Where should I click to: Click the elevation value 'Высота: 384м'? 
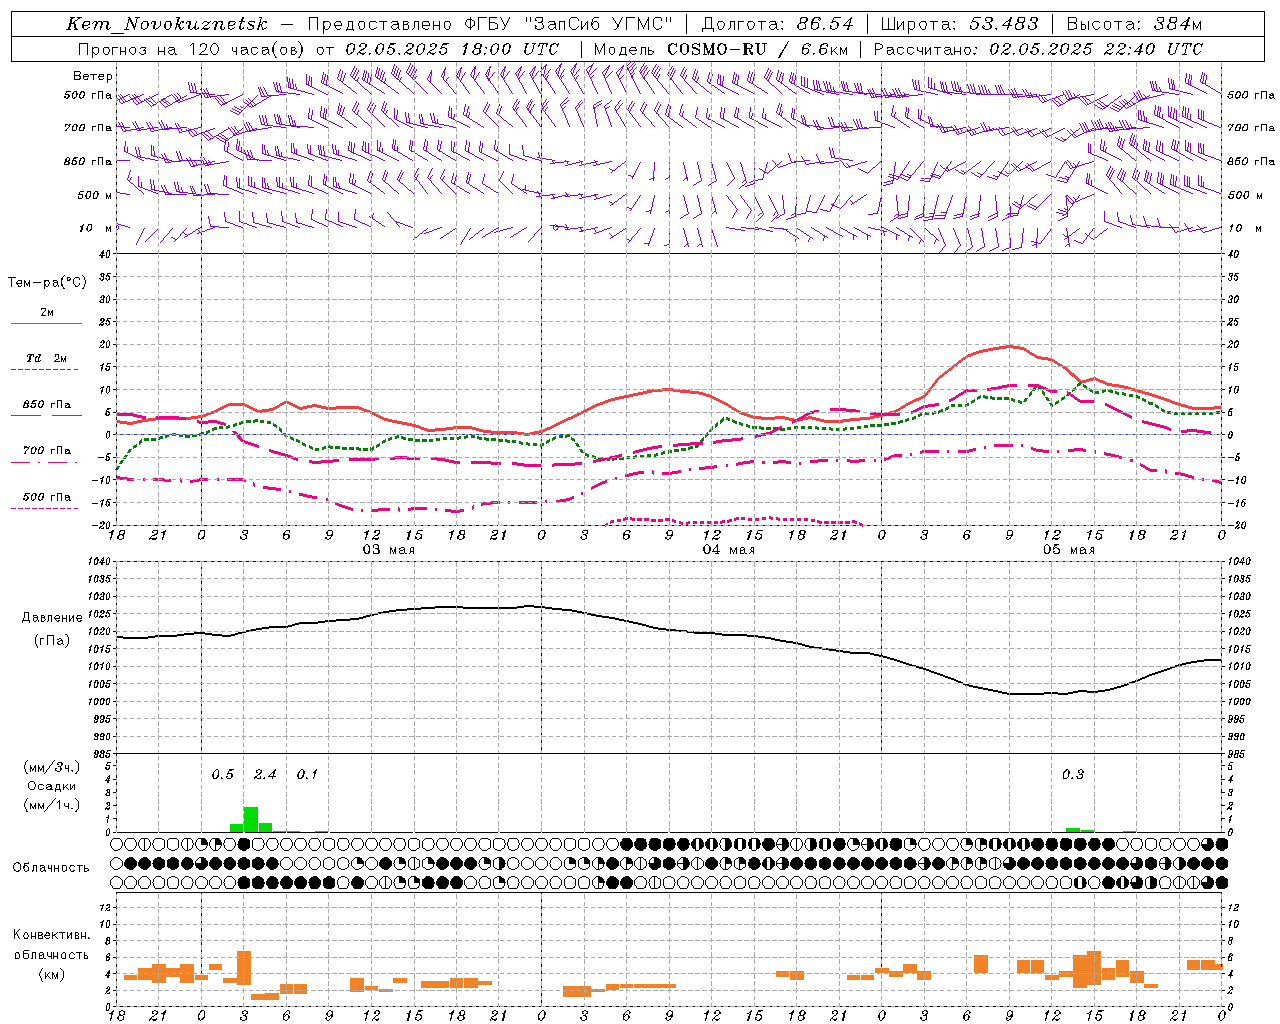pos(1134,24)
